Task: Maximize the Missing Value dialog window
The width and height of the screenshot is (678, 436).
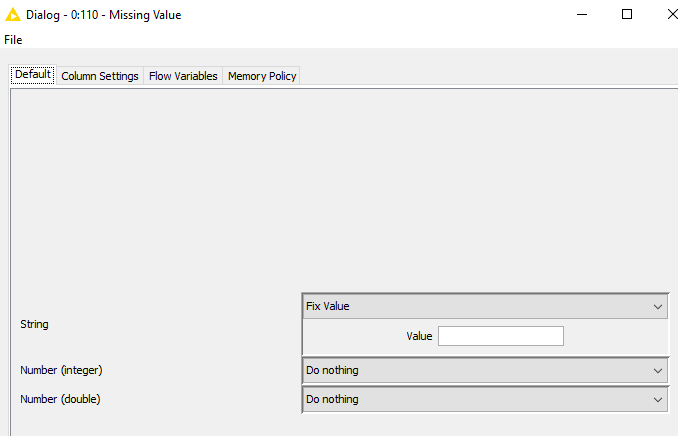Action: (x=627, y=14)
